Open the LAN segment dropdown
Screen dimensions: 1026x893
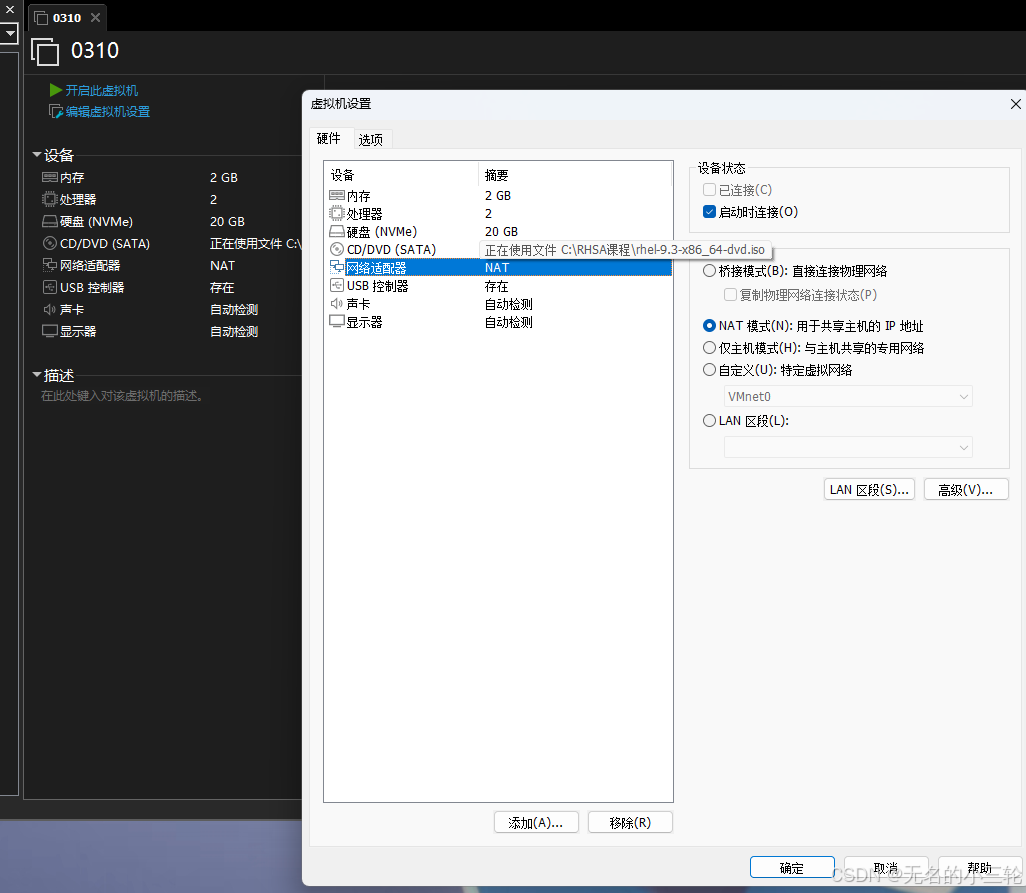pos(848,447)
